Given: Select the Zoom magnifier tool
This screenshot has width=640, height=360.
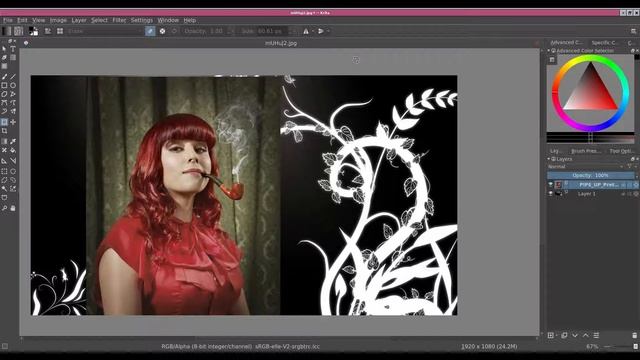Looking at the screenshot, I should pyautogui.click(x=4, y=208).
